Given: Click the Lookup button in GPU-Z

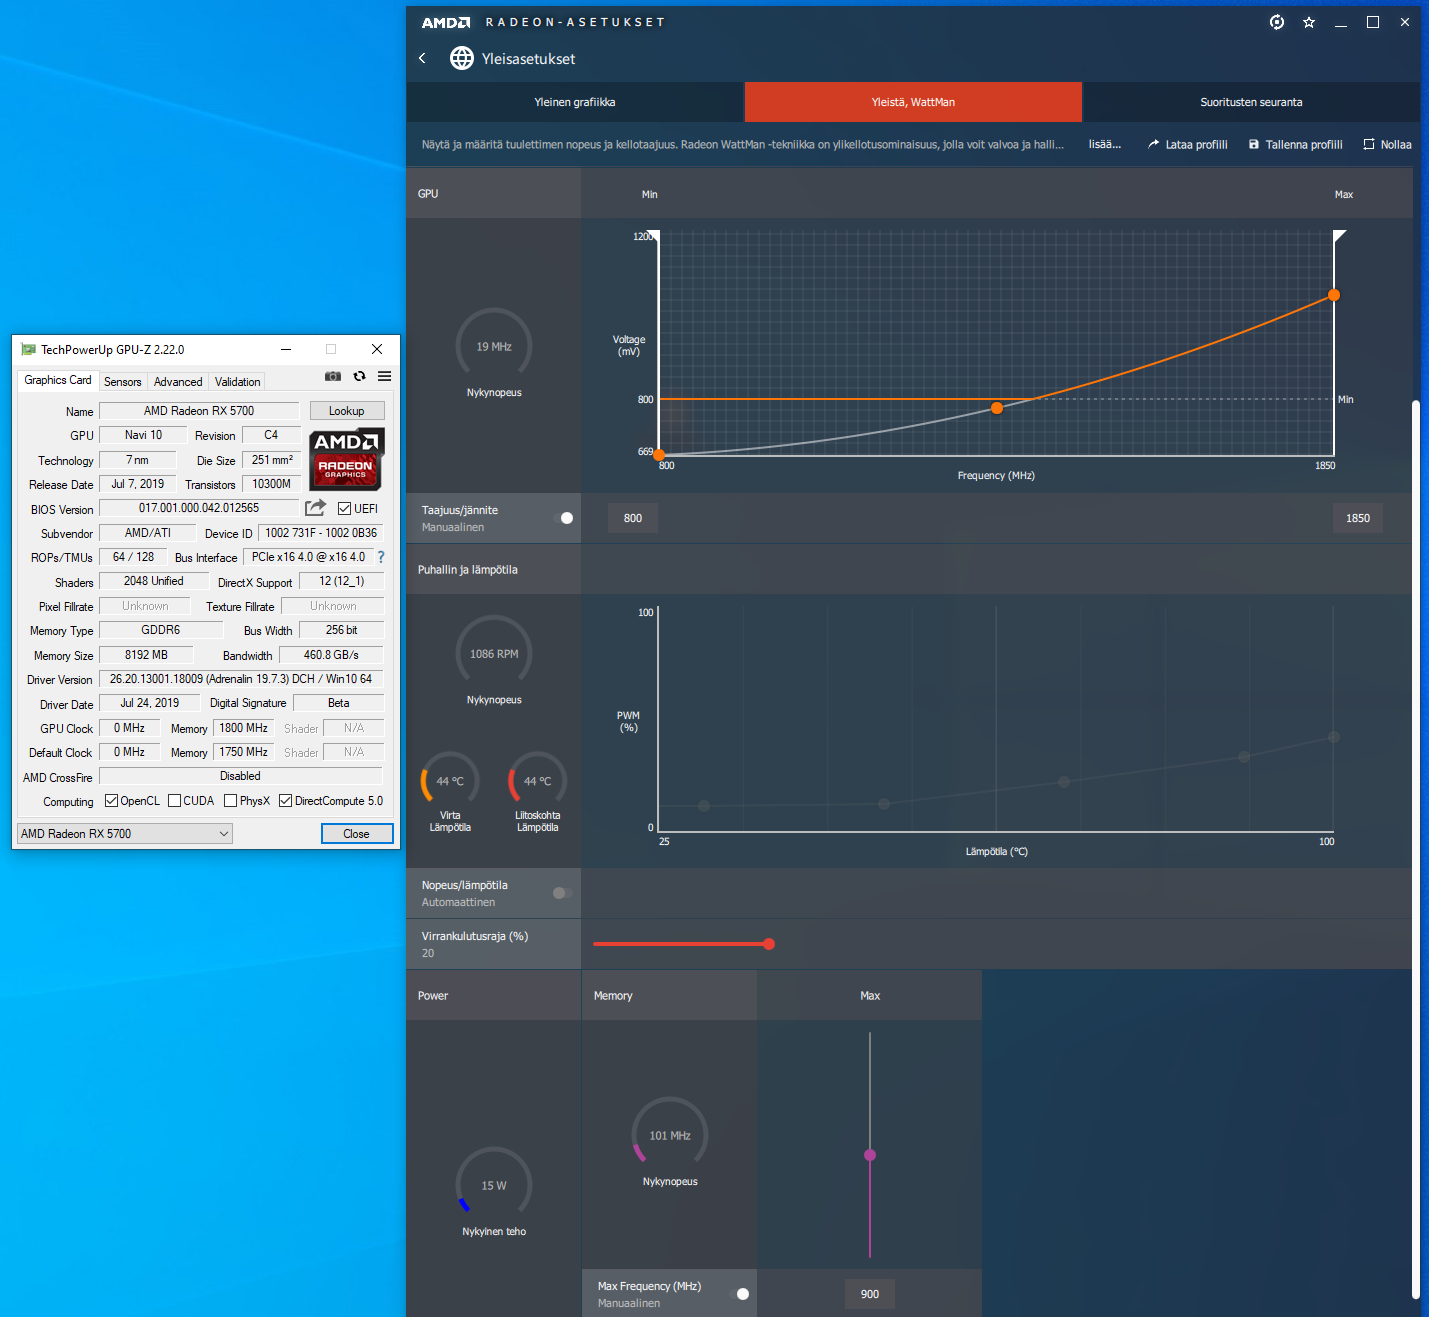Looking at the screenshot, I should (347, 411).
